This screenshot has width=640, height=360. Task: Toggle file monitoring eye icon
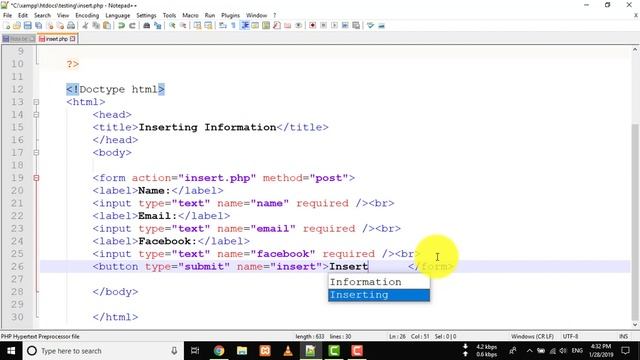(x=299, y=25)
